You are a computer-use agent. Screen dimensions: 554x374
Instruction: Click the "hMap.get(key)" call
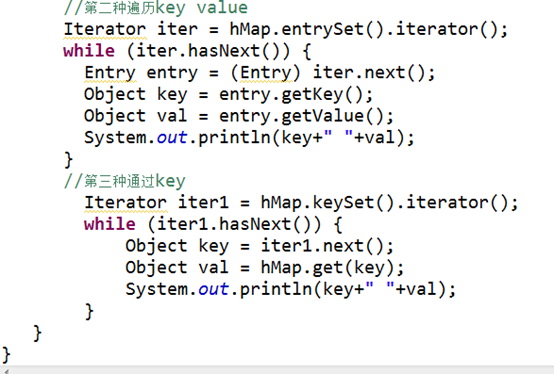pyautogui.click(x=328, y=268)
